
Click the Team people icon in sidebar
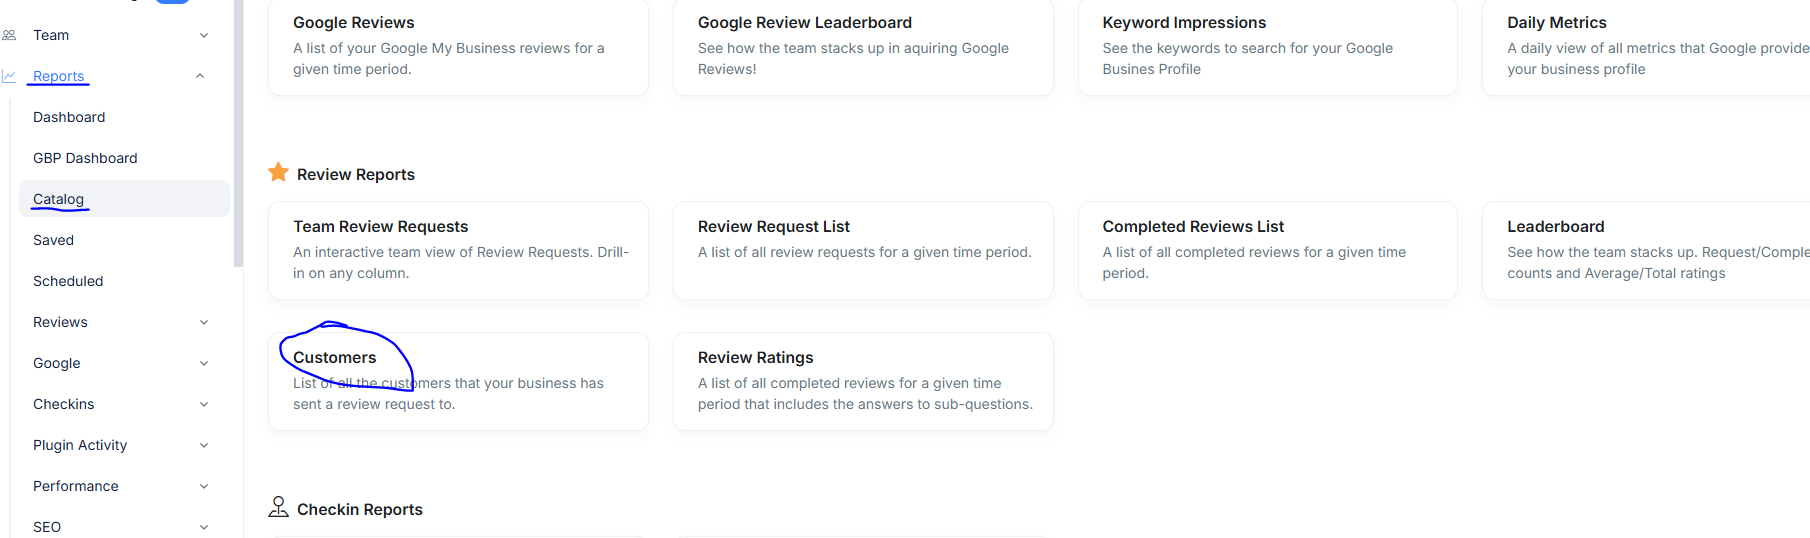point(9,35)
